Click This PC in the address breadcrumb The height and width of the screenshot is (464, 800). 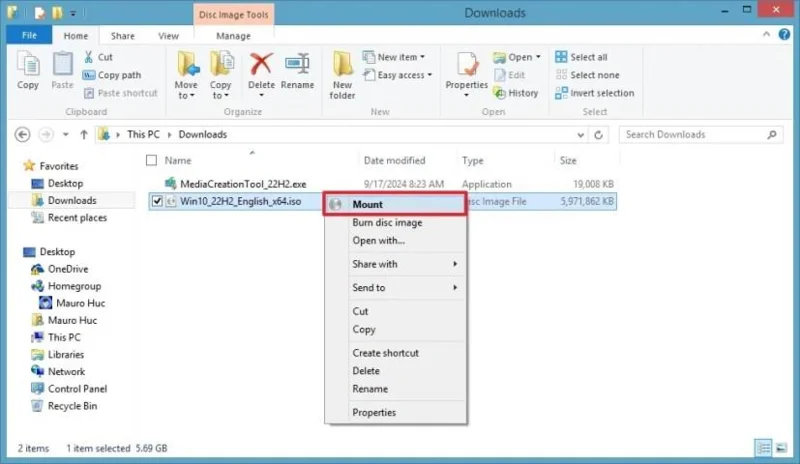pyautogui.click(x=143, y=135)
